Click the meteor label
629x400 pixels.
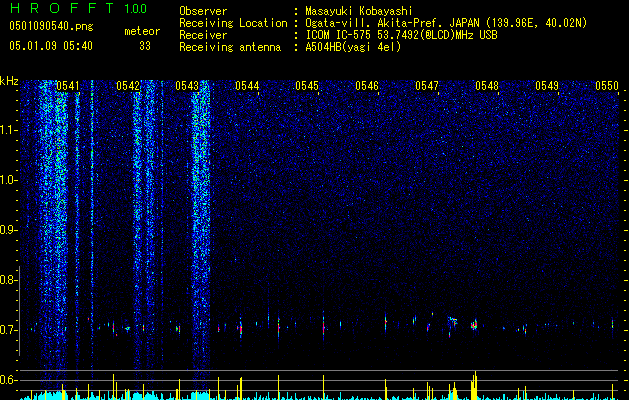click(142, 31)
